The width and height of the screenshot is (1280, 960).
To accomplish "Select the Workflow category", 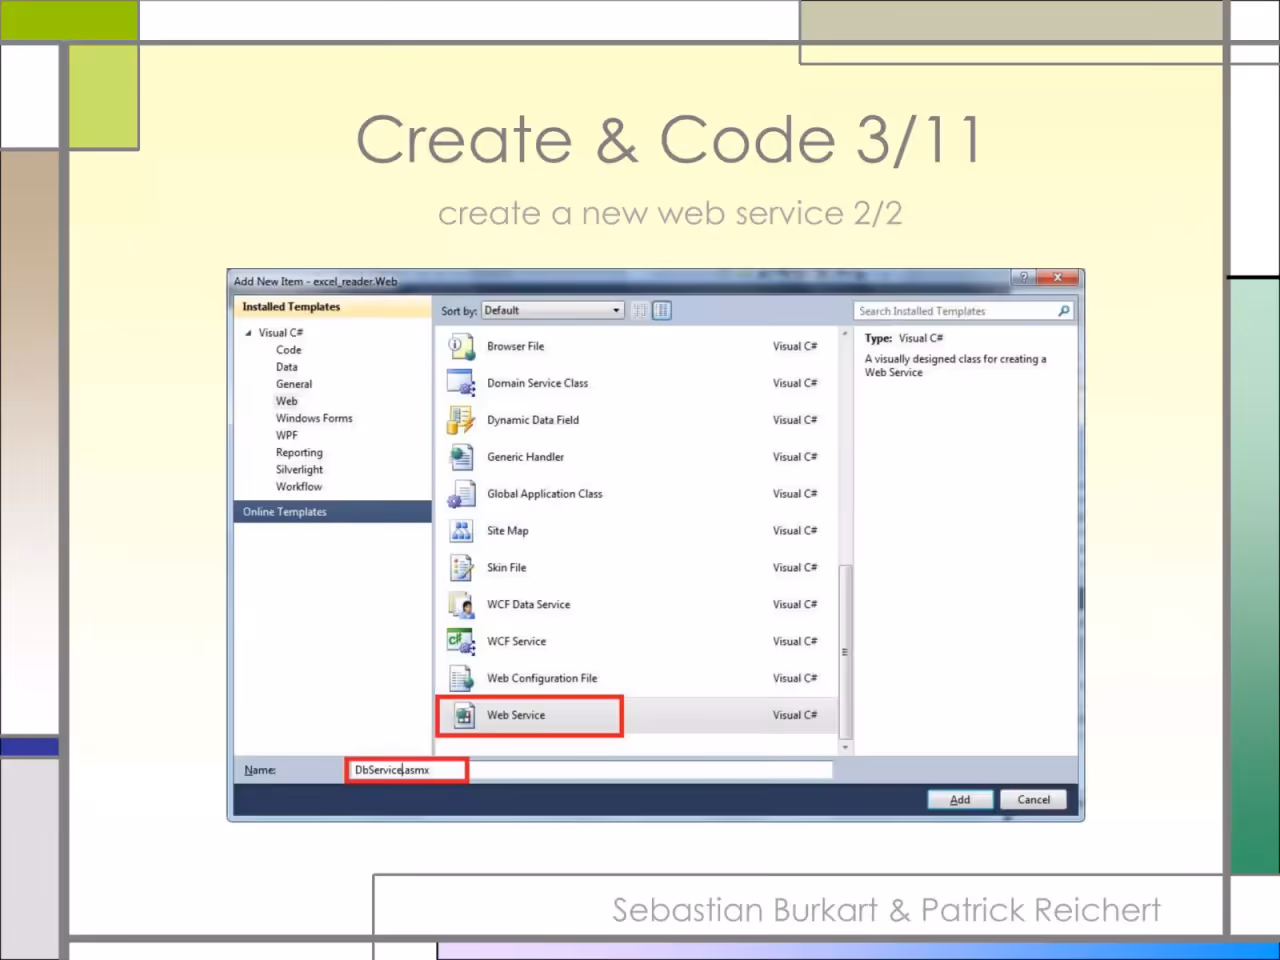I will click(x=299, y=487).
